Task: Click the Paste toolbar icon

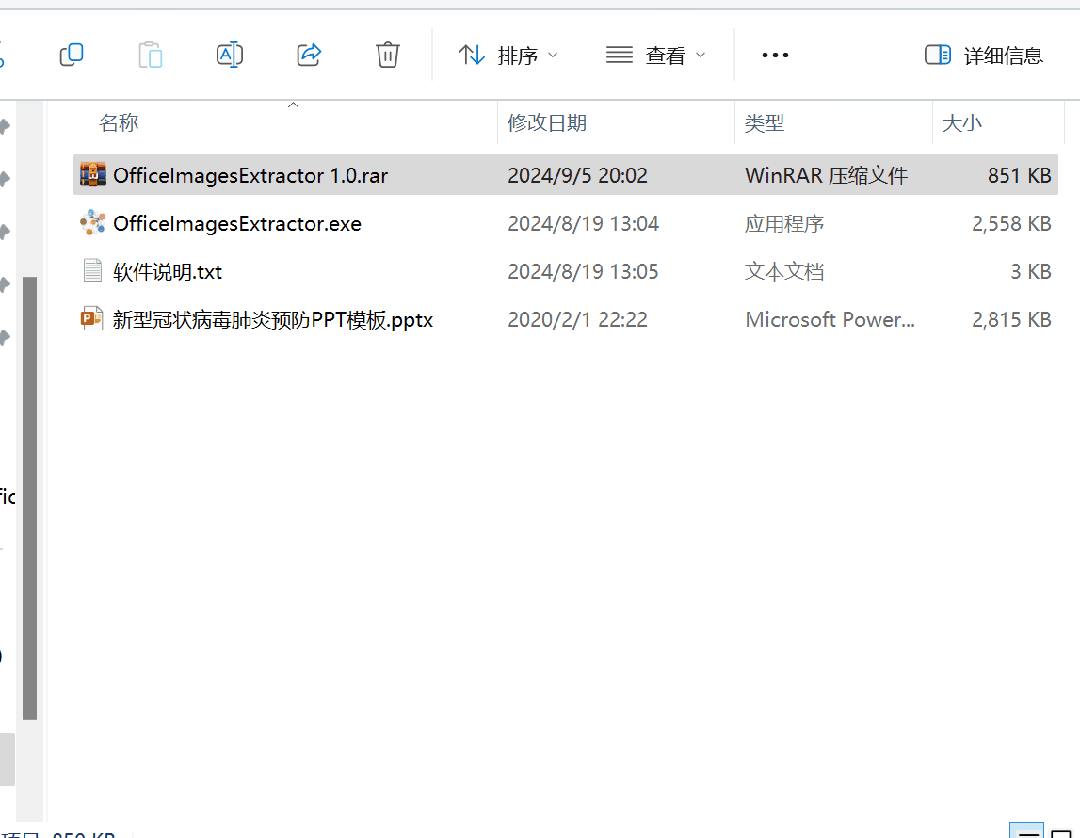Action: pyautogui.click(x=150, y=54)
